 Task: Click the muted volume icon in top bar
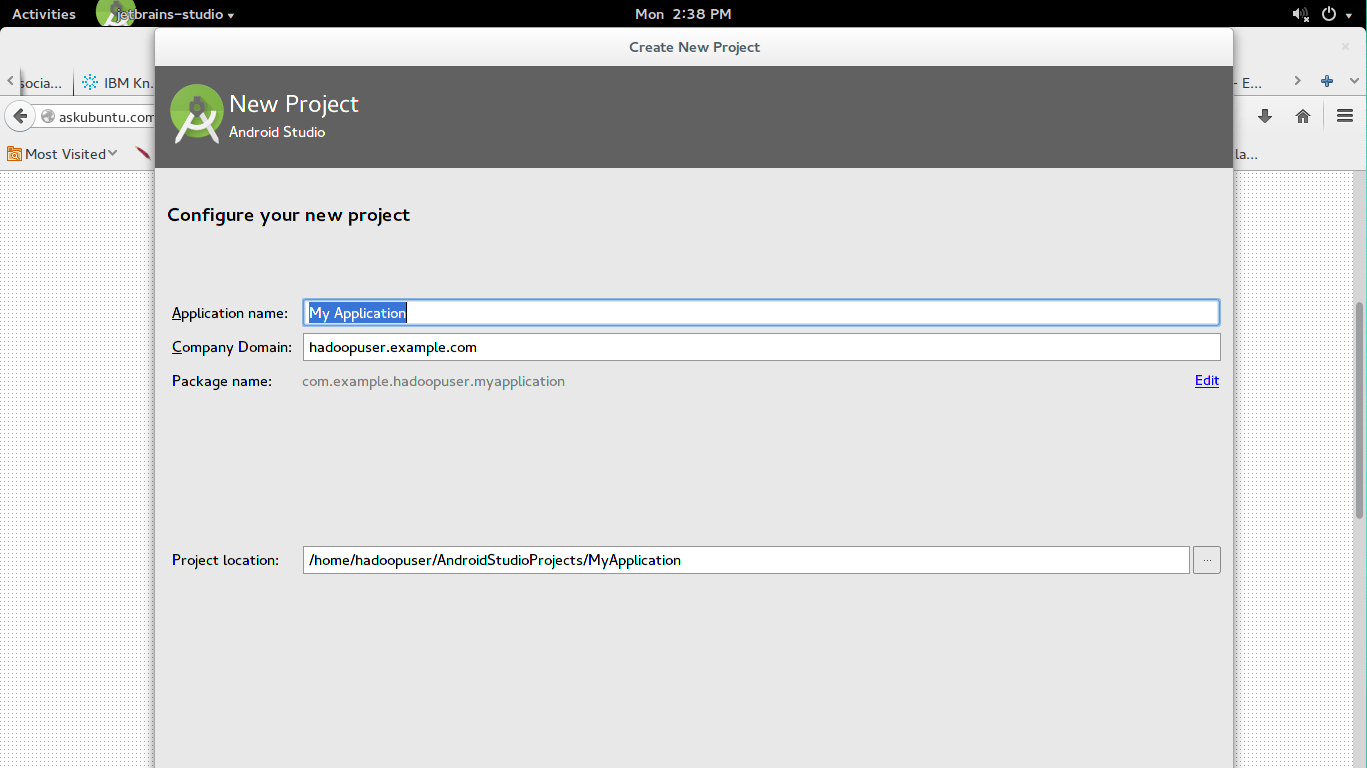[x=1300, y=14]
